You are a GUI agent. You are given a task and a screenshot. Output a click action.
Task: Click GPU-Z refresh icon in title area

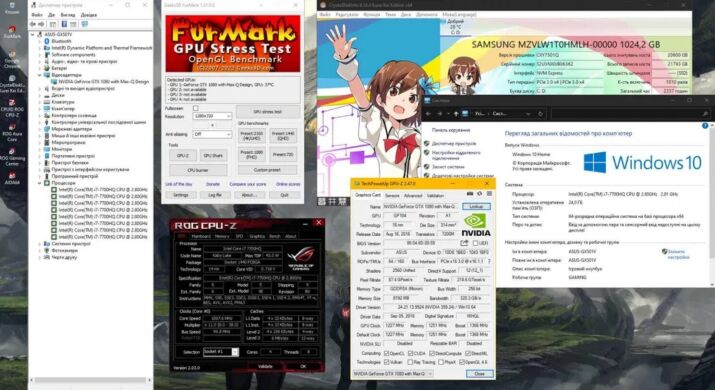point(479,194)
